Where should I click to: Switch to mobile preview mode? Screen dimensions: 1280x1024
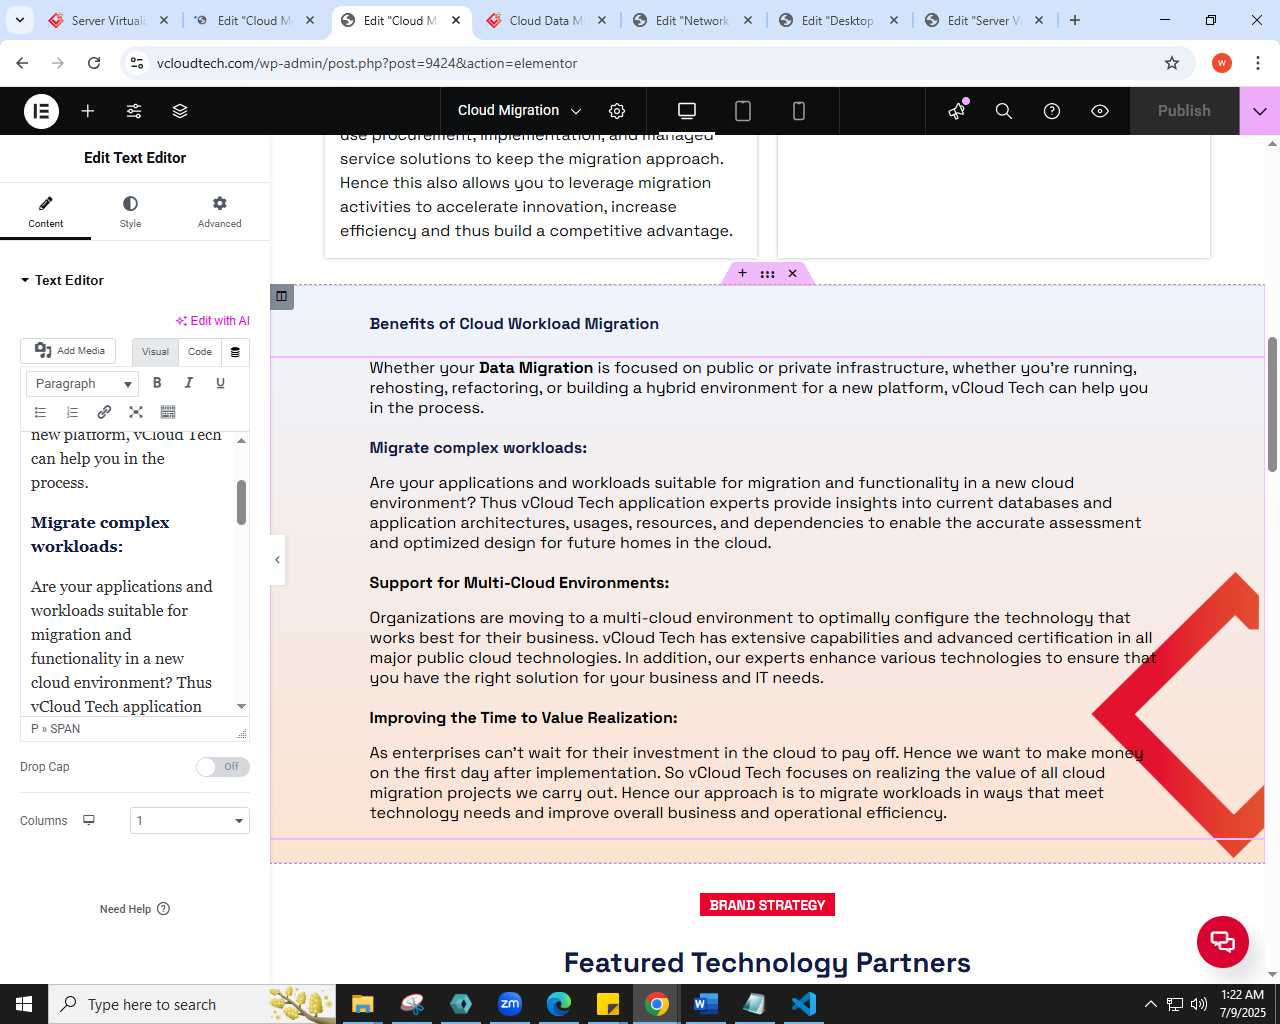[799, 111]
